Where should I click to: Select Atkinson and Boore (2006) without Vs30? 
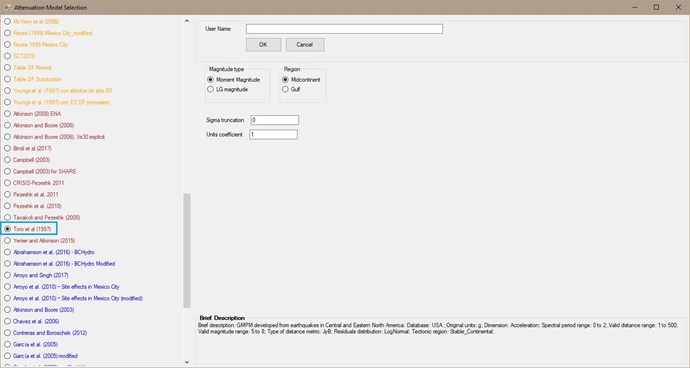[39, 125]
